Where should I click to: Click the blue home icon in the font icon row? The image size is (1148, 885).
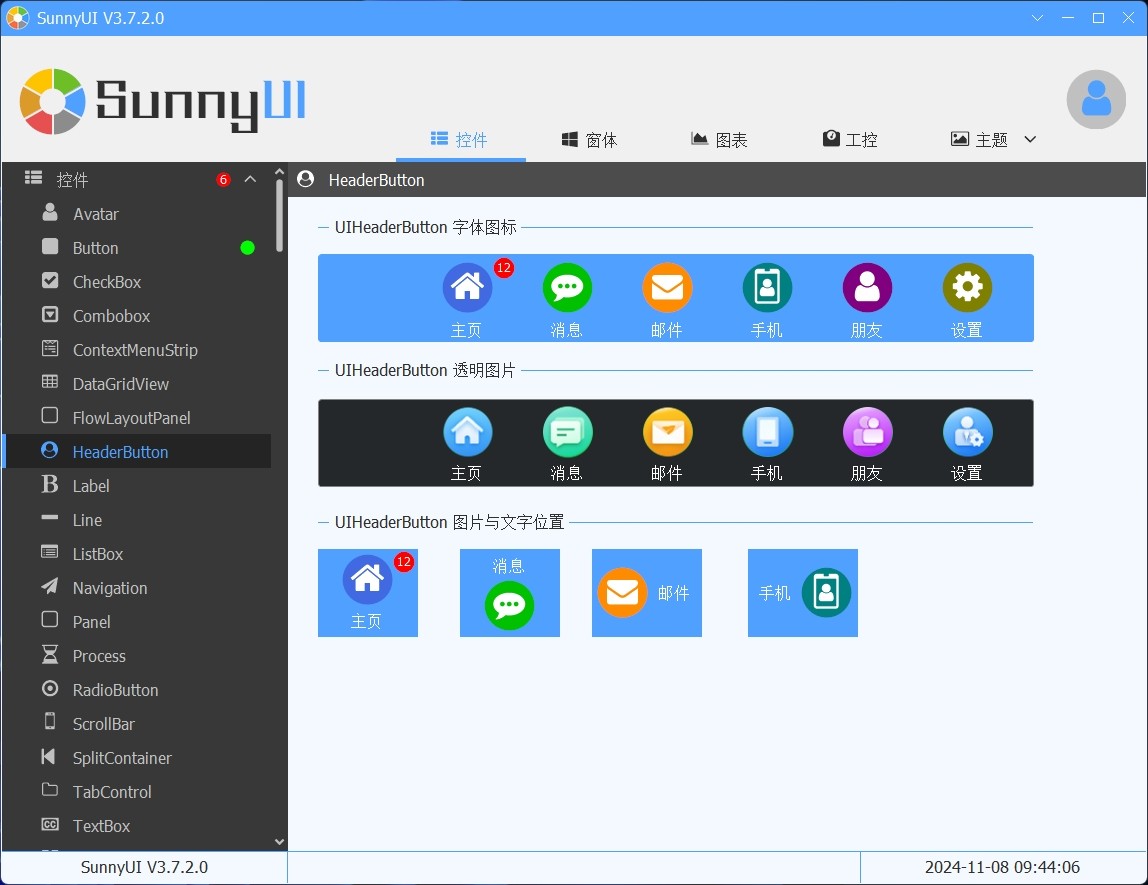(x=467, y=288)
